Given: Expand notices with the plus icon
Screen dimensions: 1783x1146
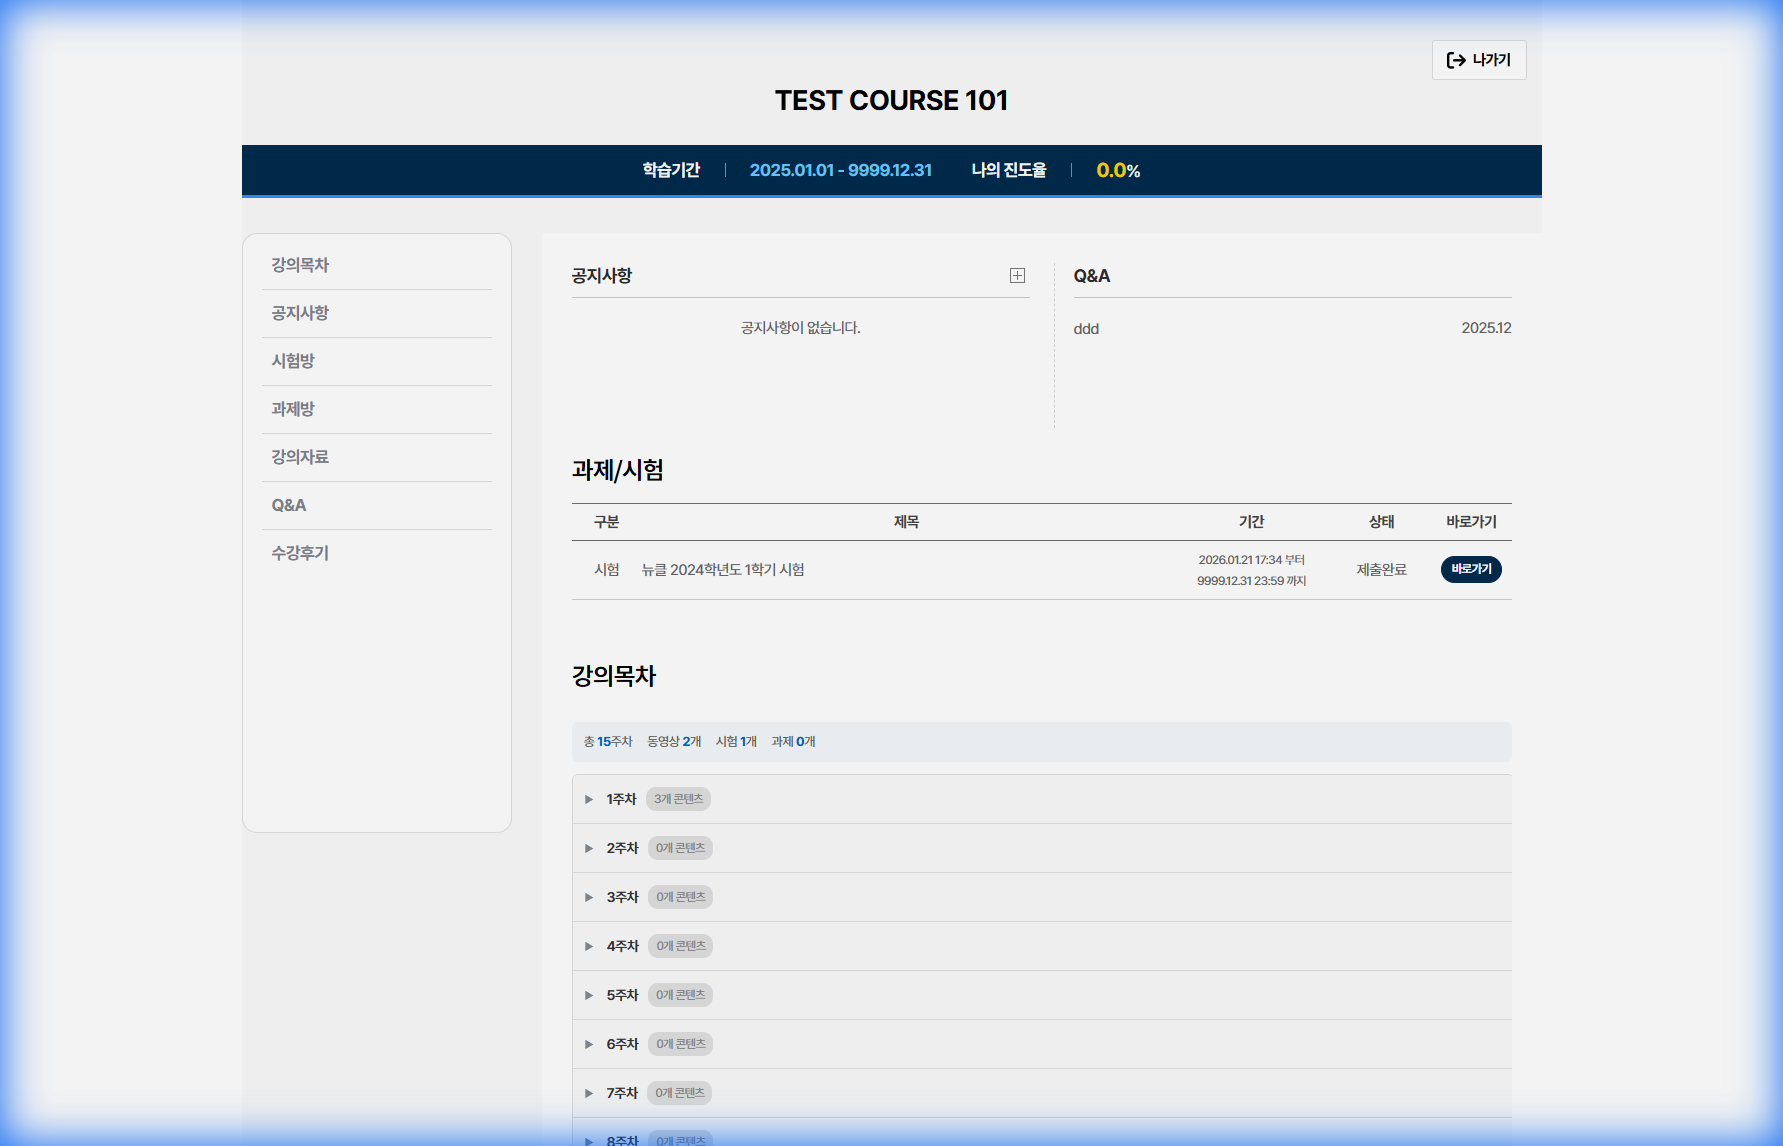Looking at the screenshot, I should pos(1017,276).
